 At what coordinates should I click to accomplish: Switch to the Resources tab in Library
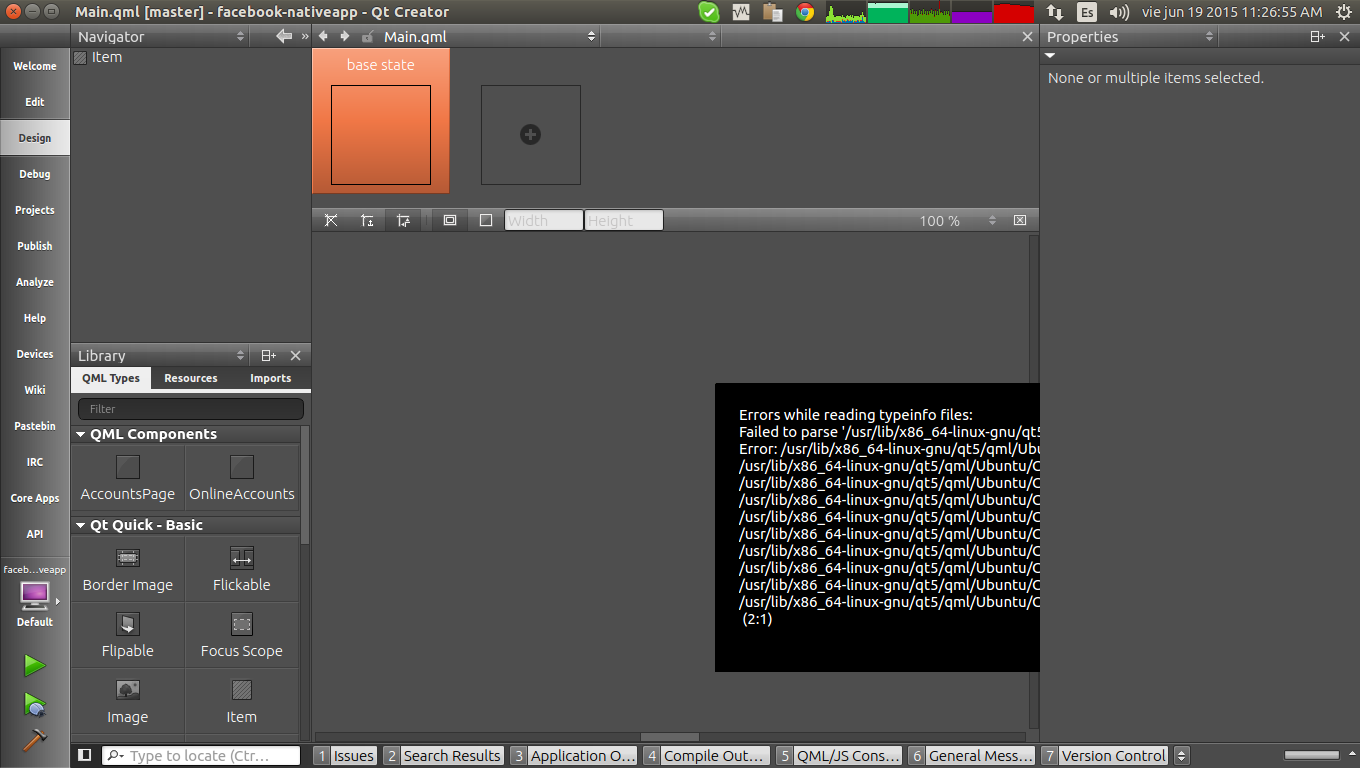coord(190,378)
